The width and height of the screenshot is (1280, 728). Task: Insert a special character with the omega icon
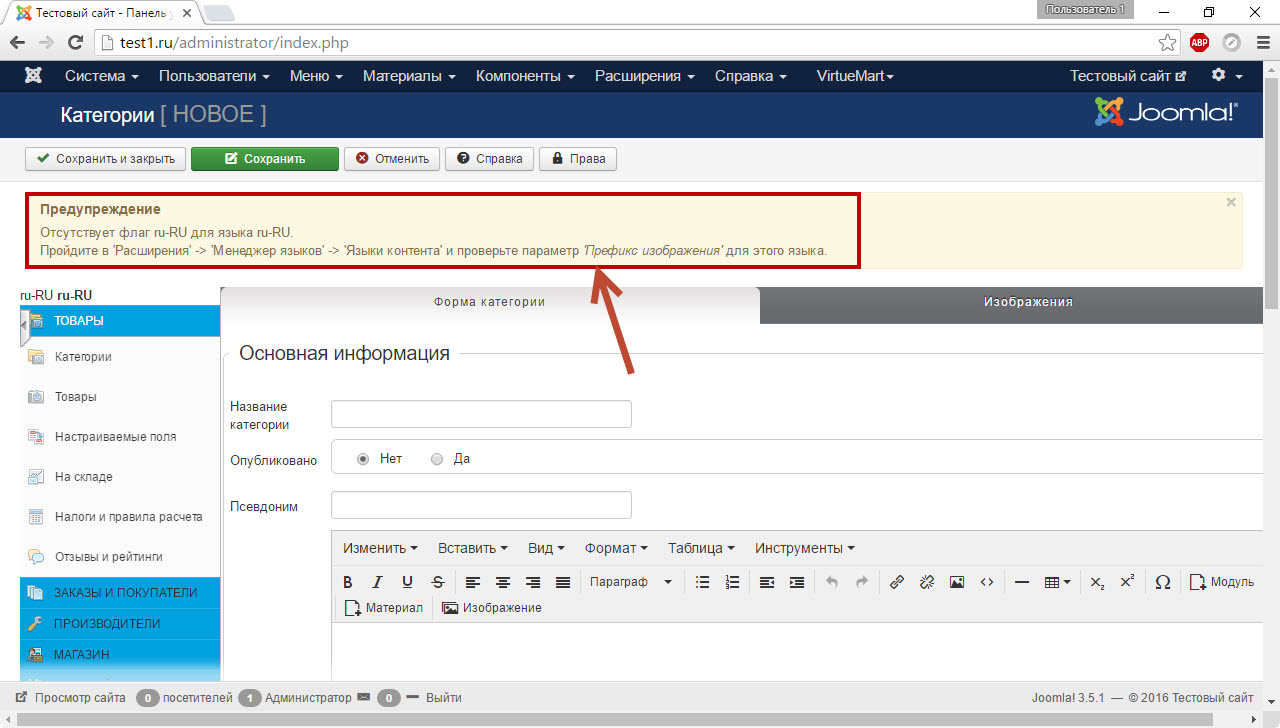tap(1163, 581)
